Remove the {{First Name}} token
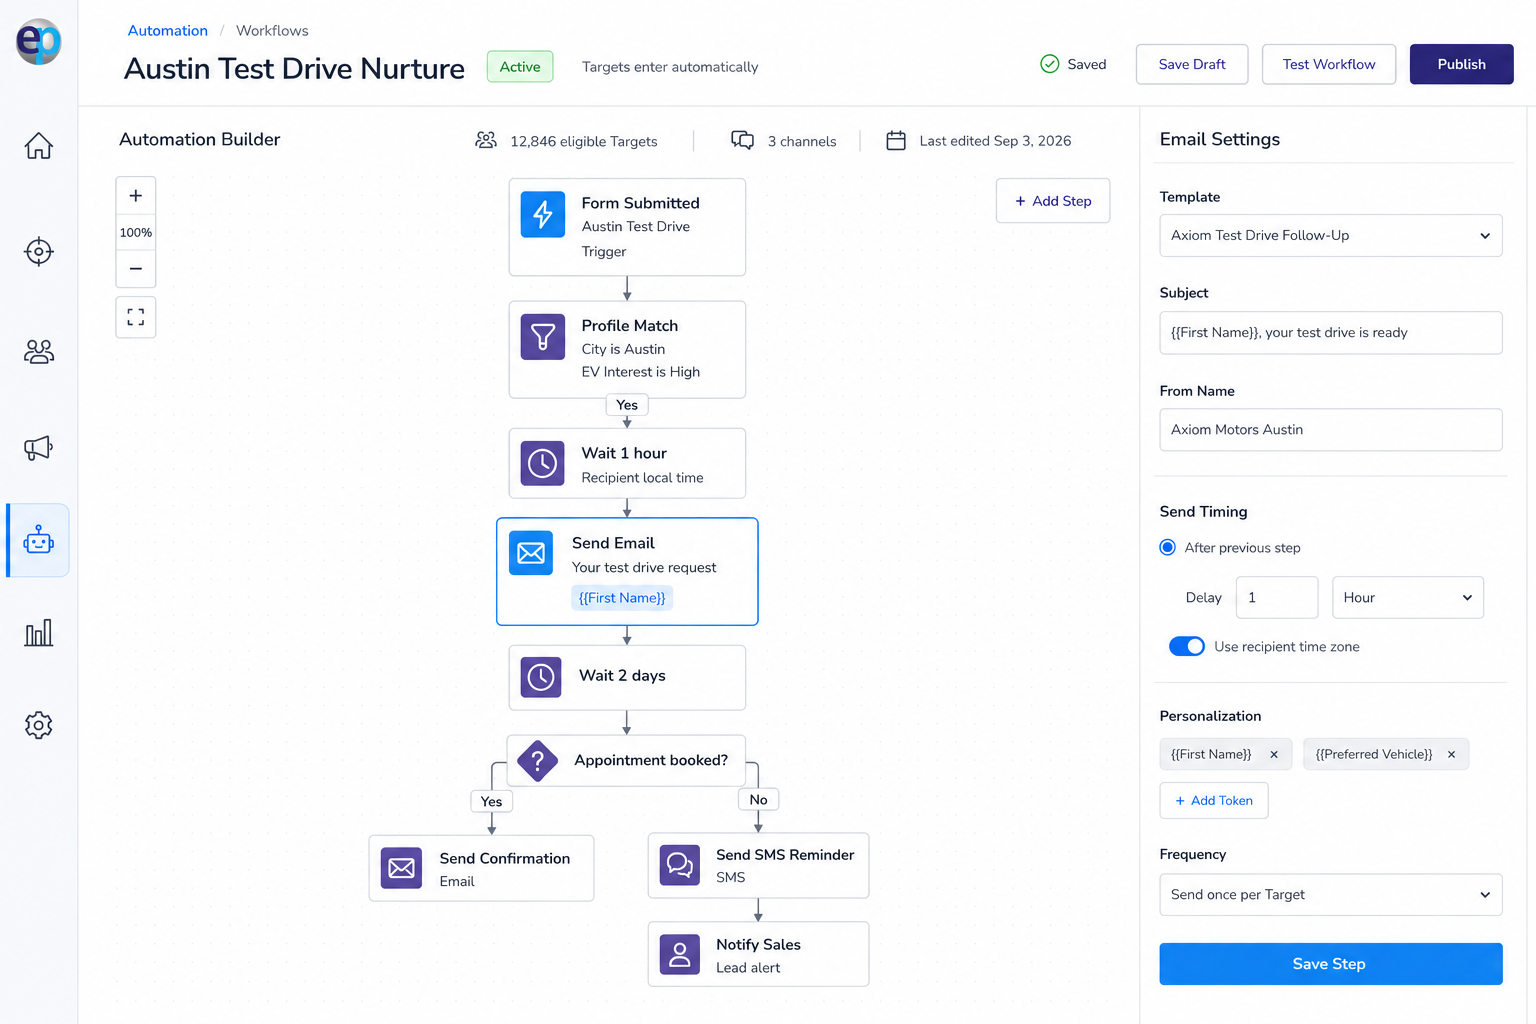 click(x=1274, y=755)
